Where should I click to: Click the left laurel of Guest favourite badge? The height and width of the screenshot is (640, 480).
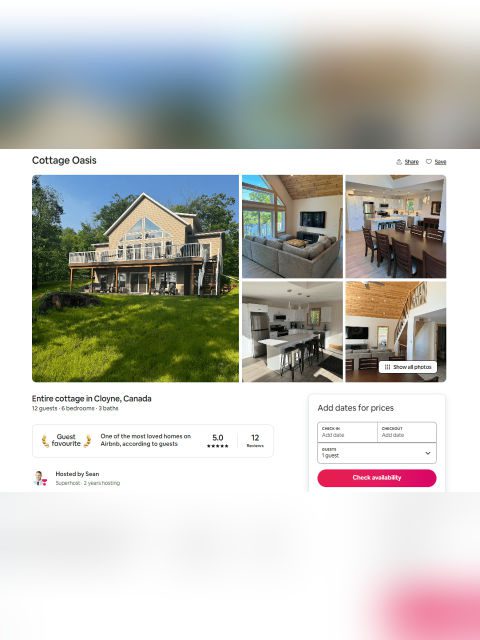[x=45, y=441]
